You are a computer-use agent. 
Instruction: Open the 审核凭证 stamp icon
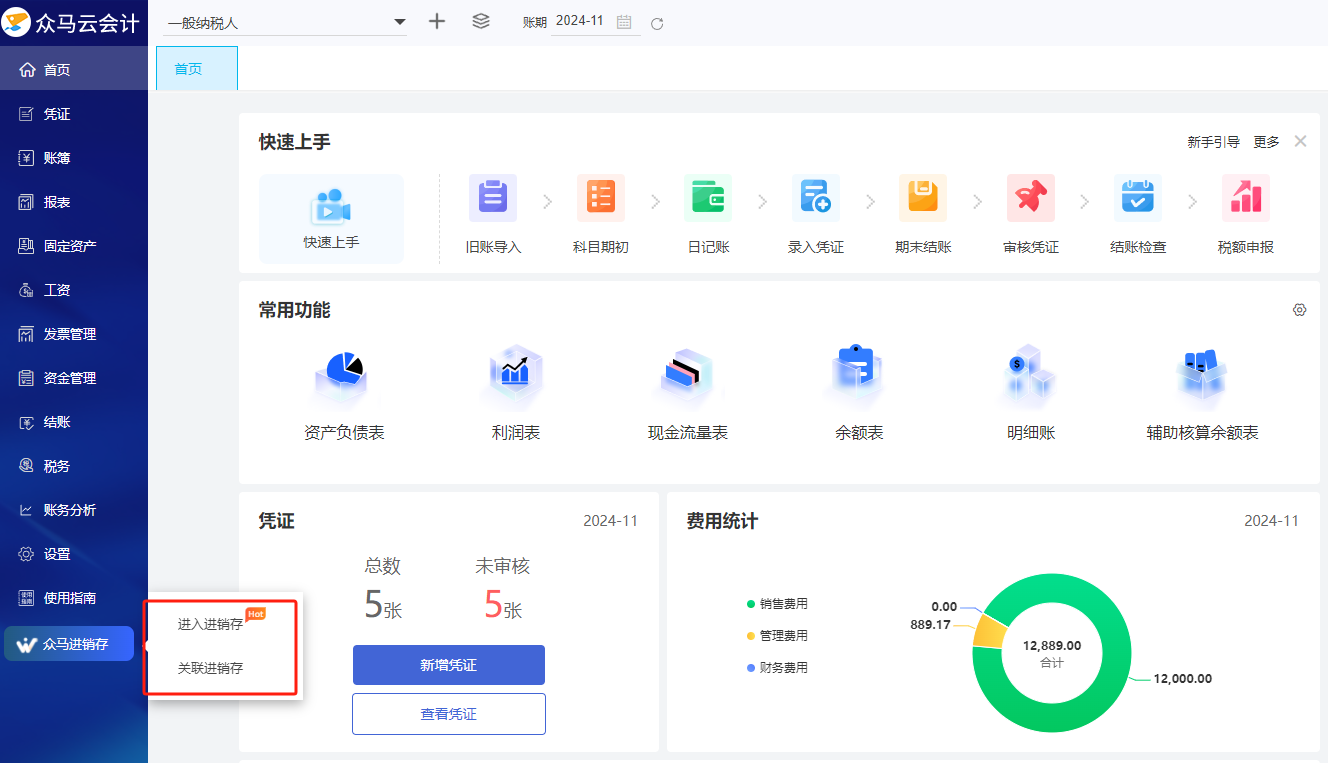(1031, 198)
